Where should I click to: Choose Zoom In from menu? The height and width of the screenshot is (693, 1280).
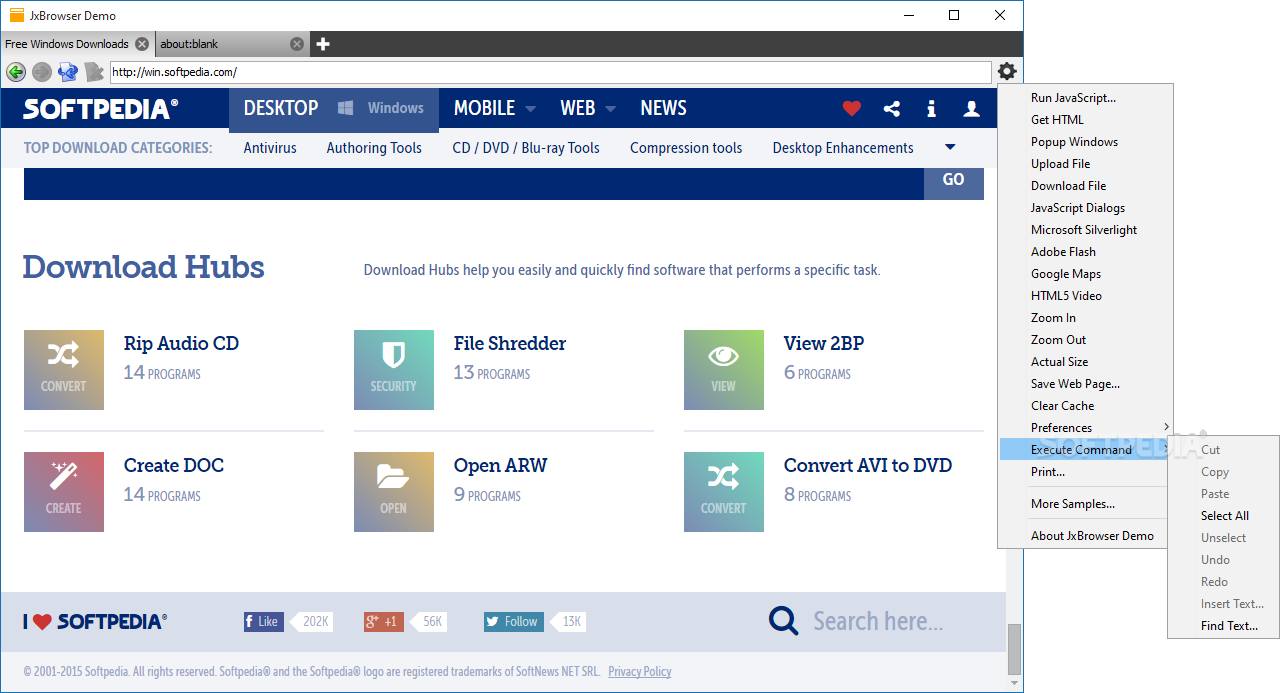pyautogui.click(x=1053, y=318)
